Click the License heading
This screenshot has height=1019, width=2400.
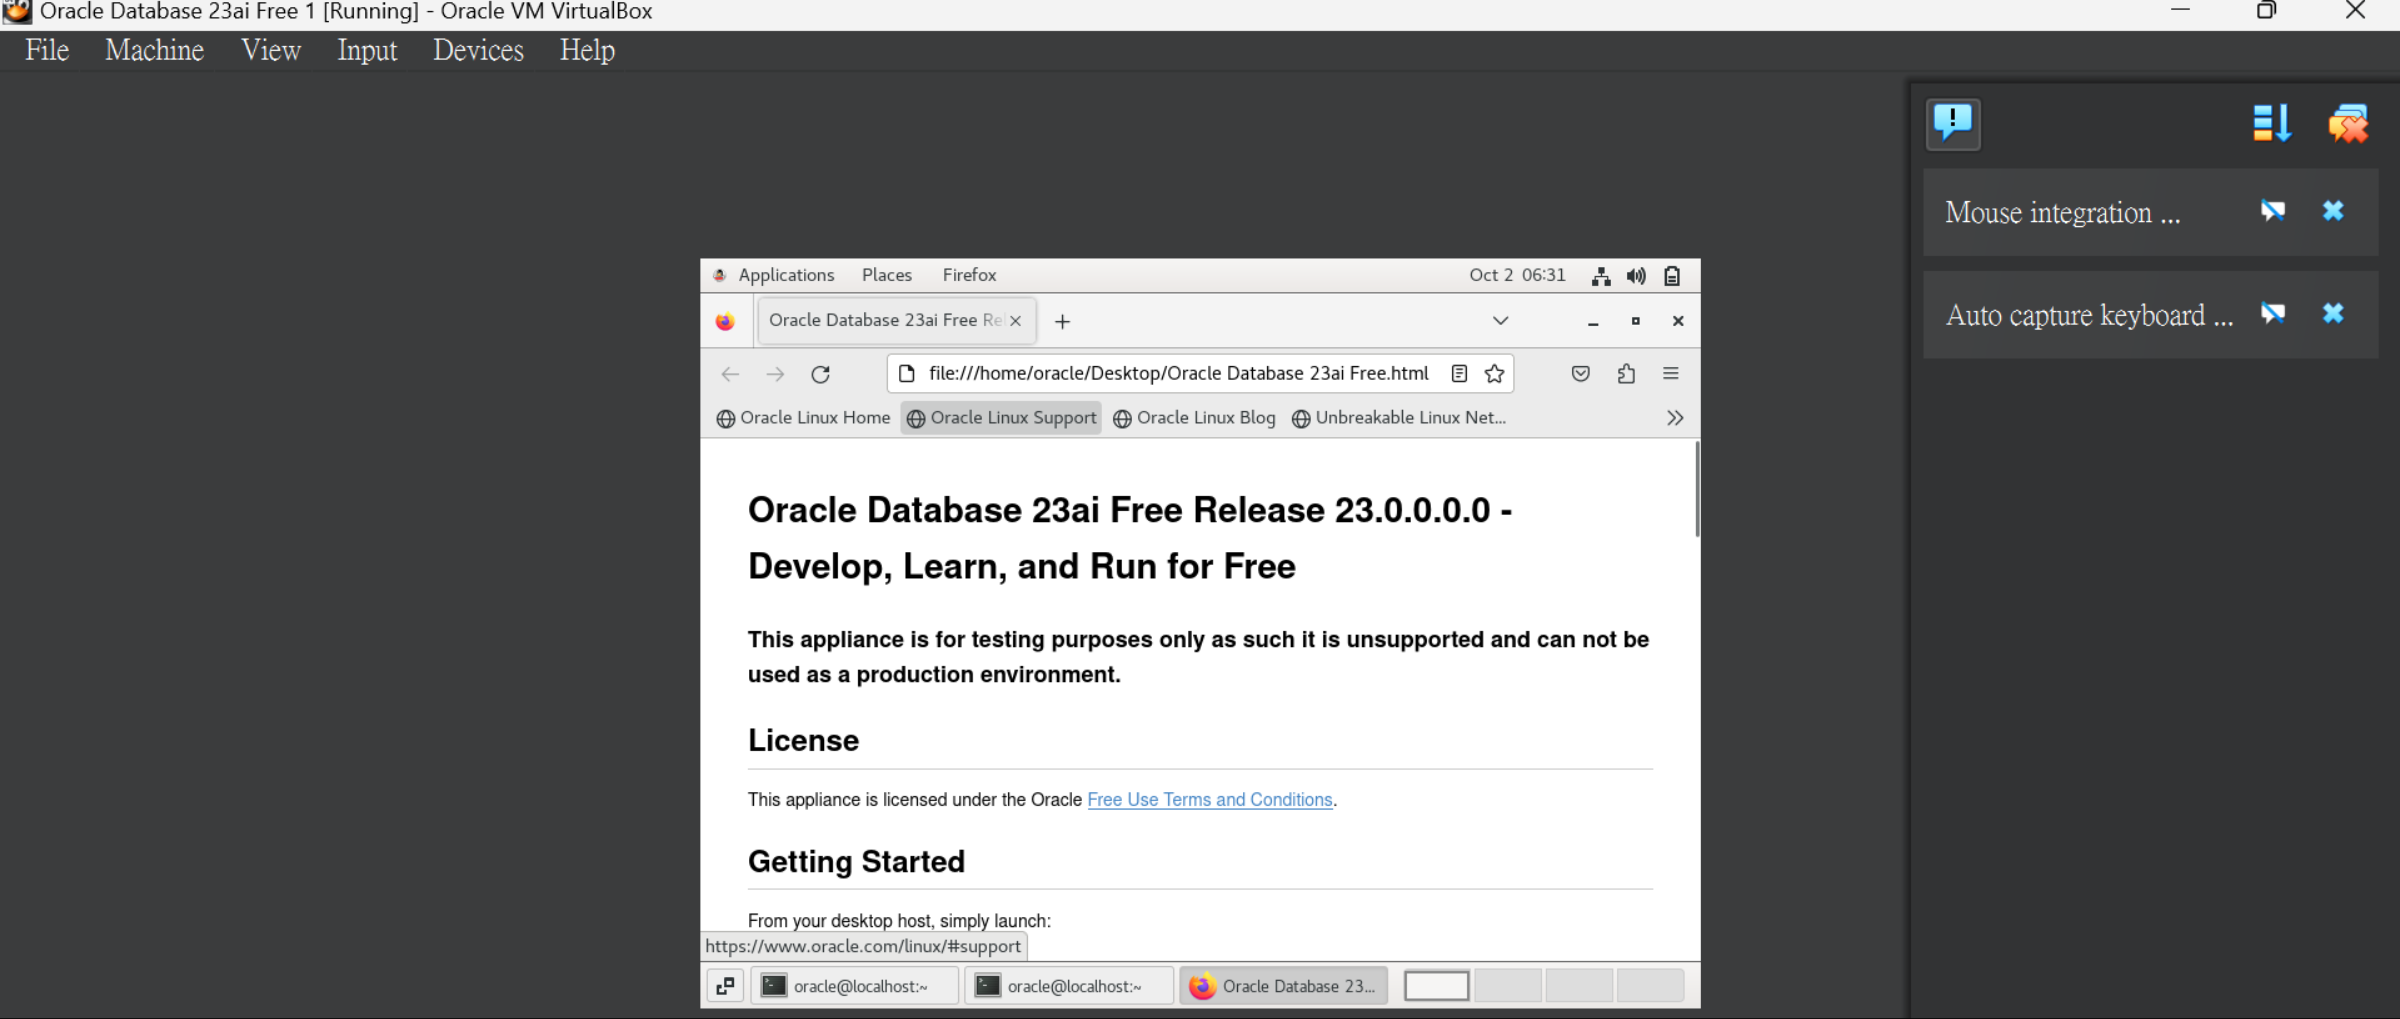coord(803,741)
